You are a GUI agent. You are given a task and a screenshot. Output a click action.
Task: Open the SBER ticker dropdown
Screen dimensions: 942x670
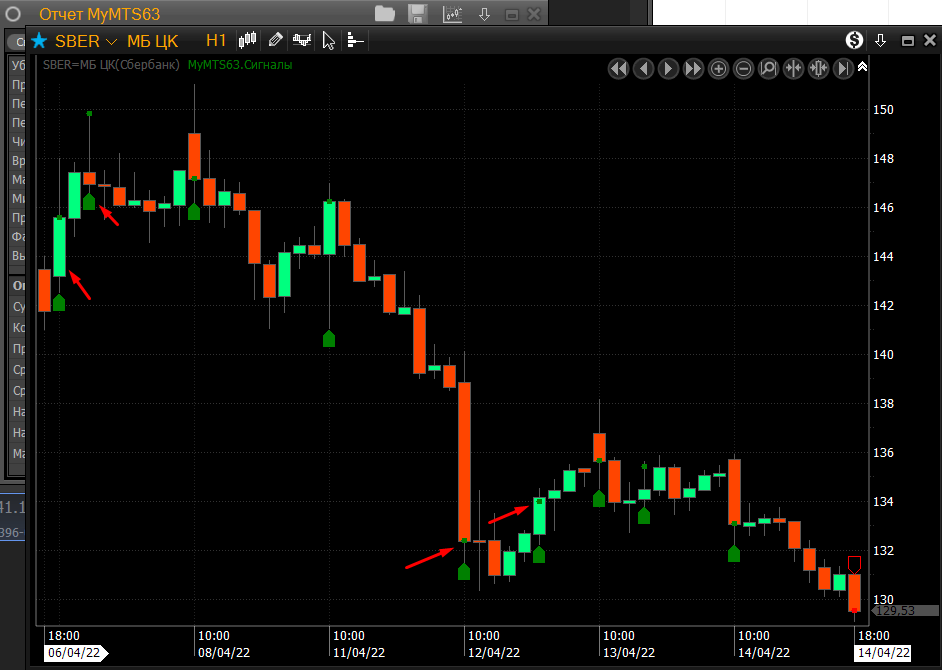(110, 41)
